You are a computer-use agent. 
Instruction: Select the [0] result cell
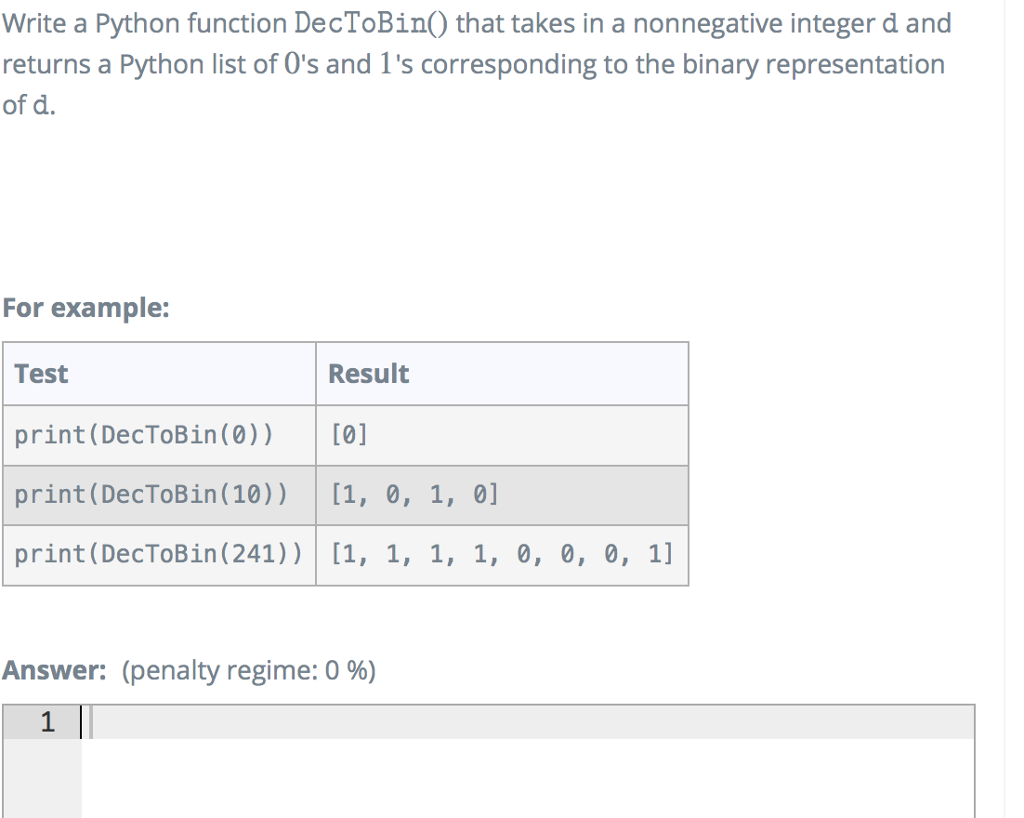(x=345, y=434)
